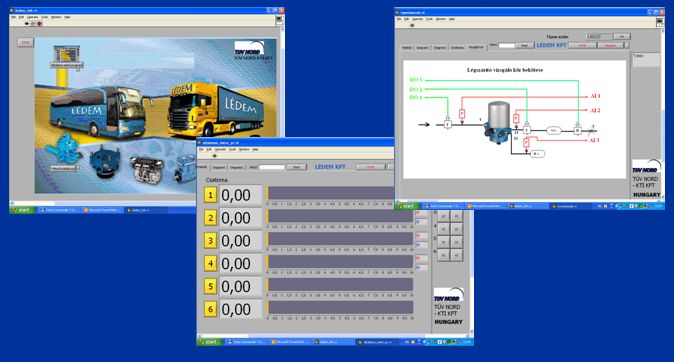Click the STOP button in left window
The width and height of the screenshot is (674, 362).
tap(25, 42)
